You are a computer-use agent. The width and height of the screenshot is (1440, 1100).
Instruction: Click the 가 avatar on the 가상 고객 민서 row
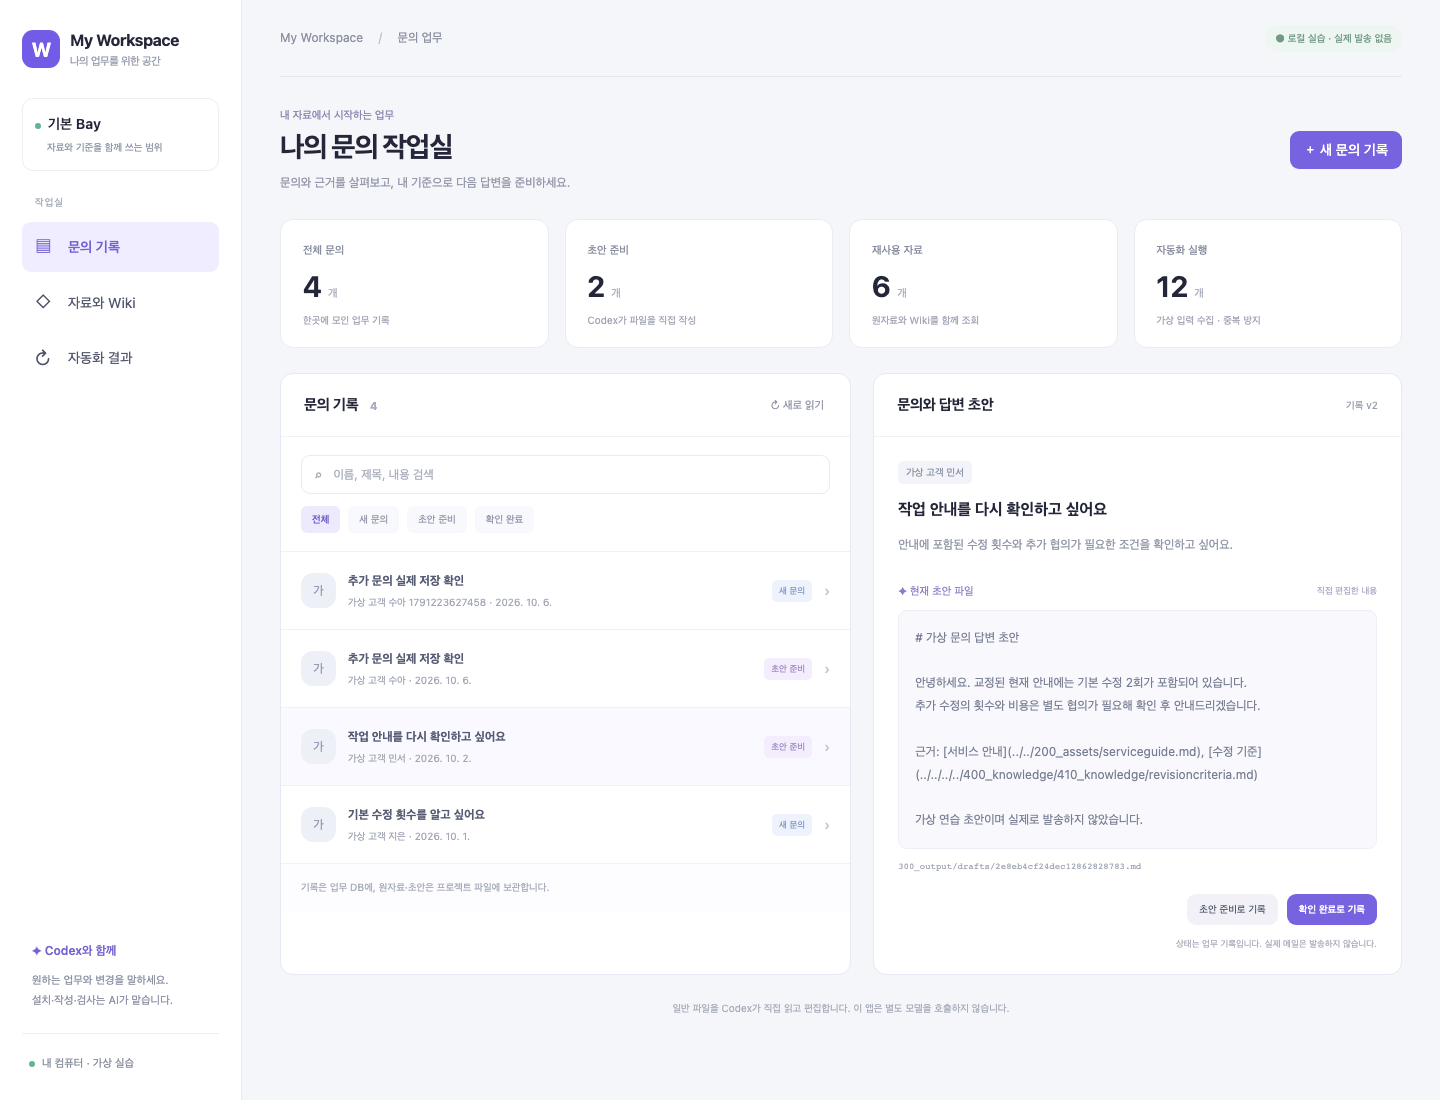coord(318,746)
